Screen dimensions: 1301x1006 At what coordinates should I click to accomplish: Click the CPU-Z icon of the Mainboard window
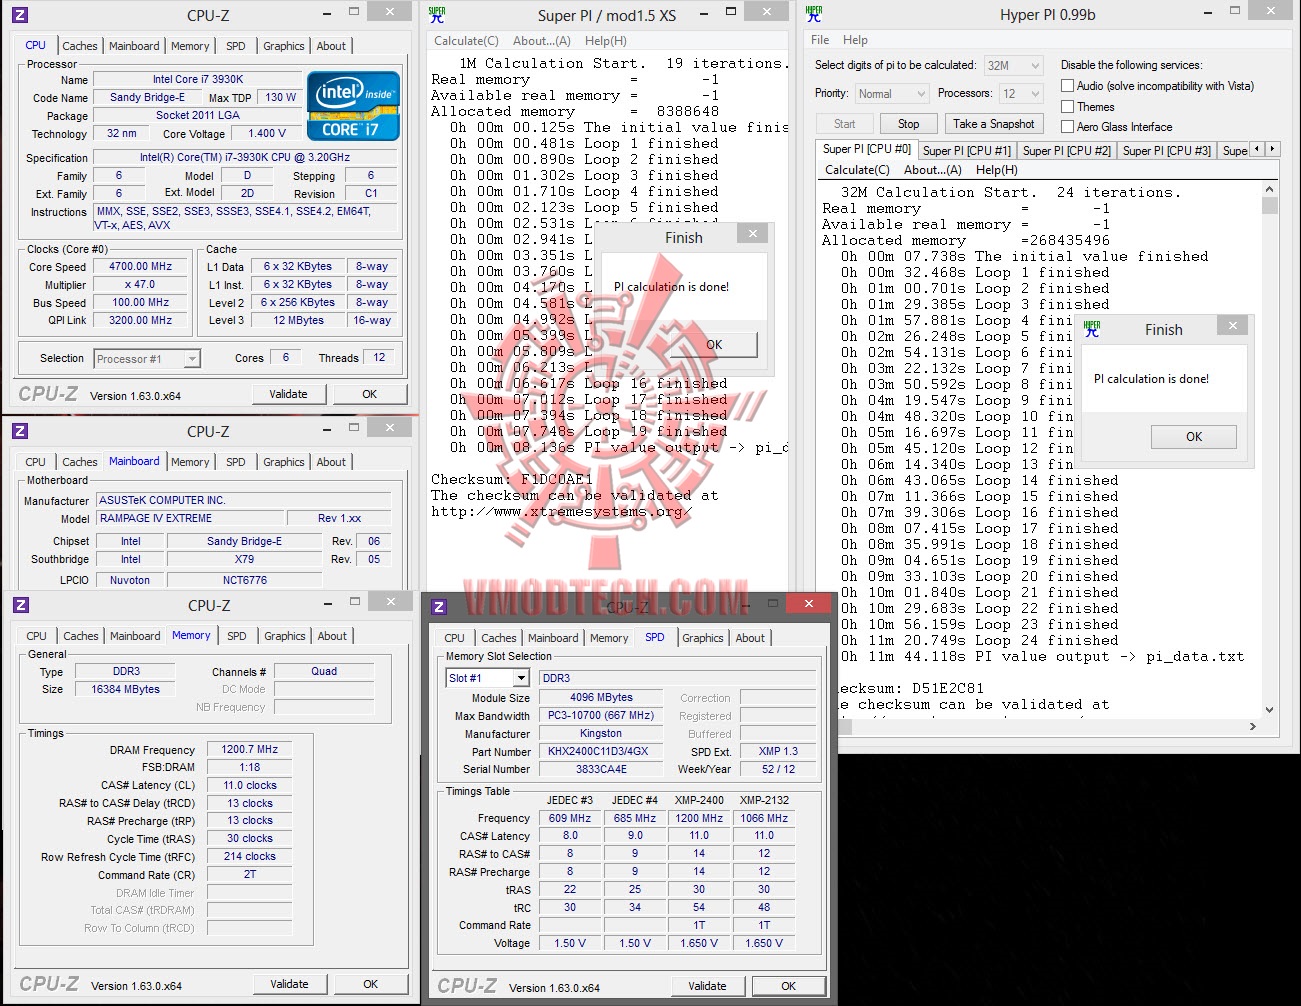pos(20,431)
